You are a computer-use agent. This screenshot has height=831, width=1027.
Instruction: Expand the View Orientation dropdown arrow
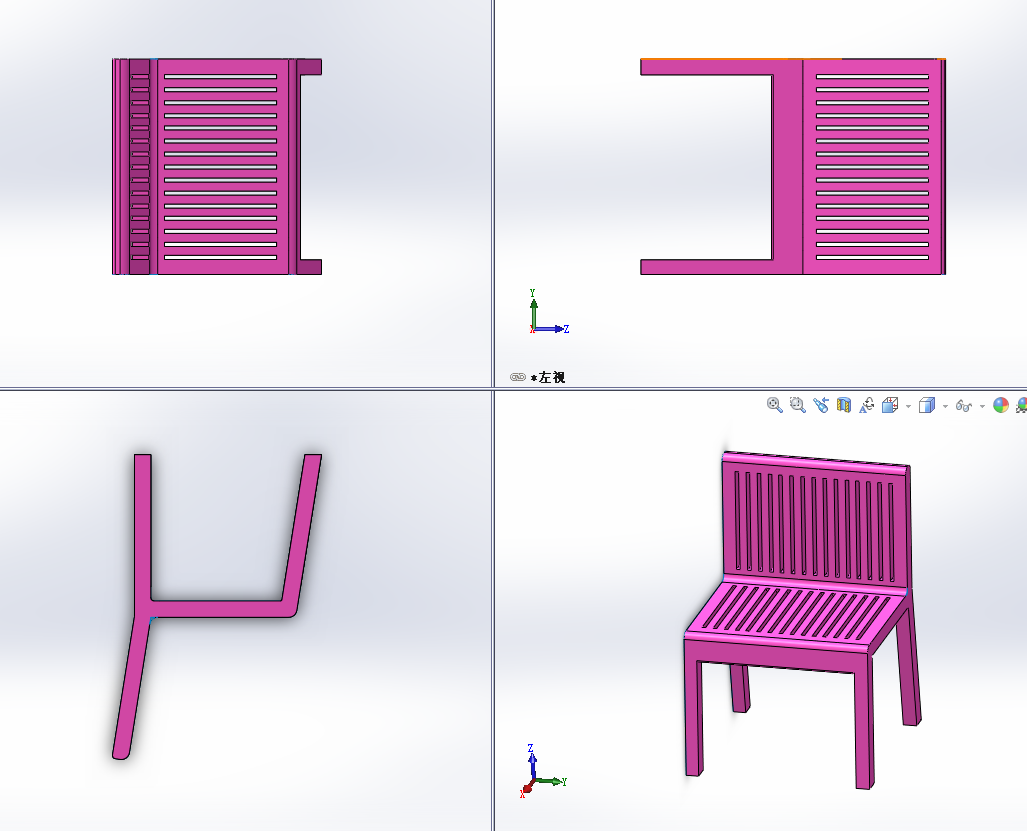[x=908, y=406]
